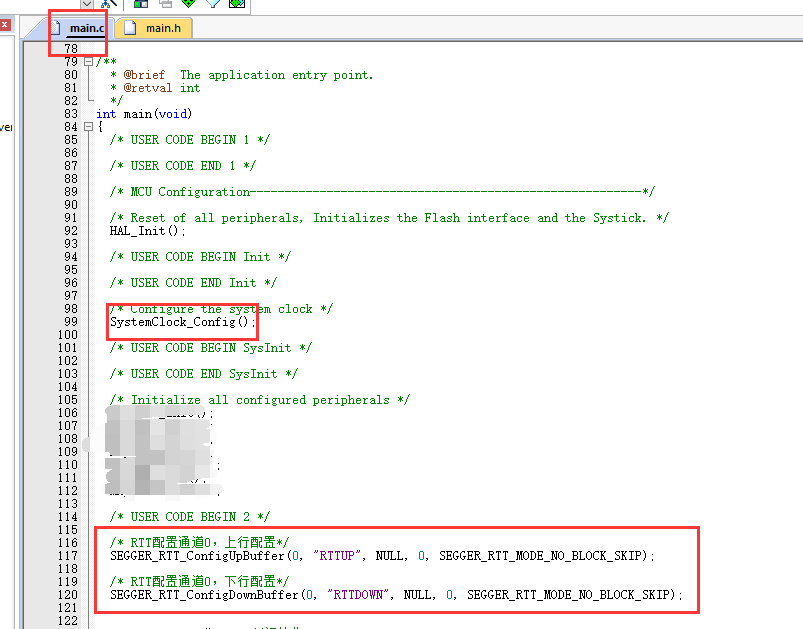Collapse the main function body at line 84
803x629 pixels.
[x=90, y=126]
